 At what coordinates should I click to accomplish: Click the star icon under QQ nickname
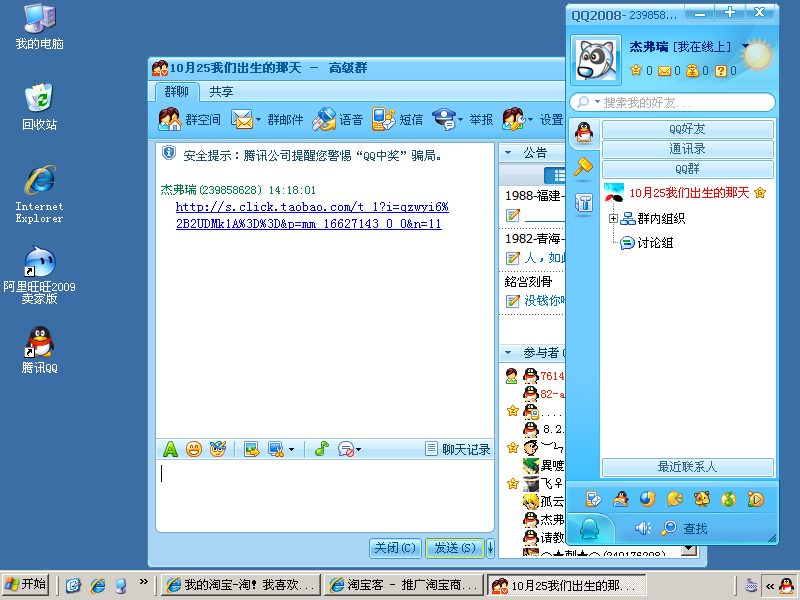pos(636,70)
